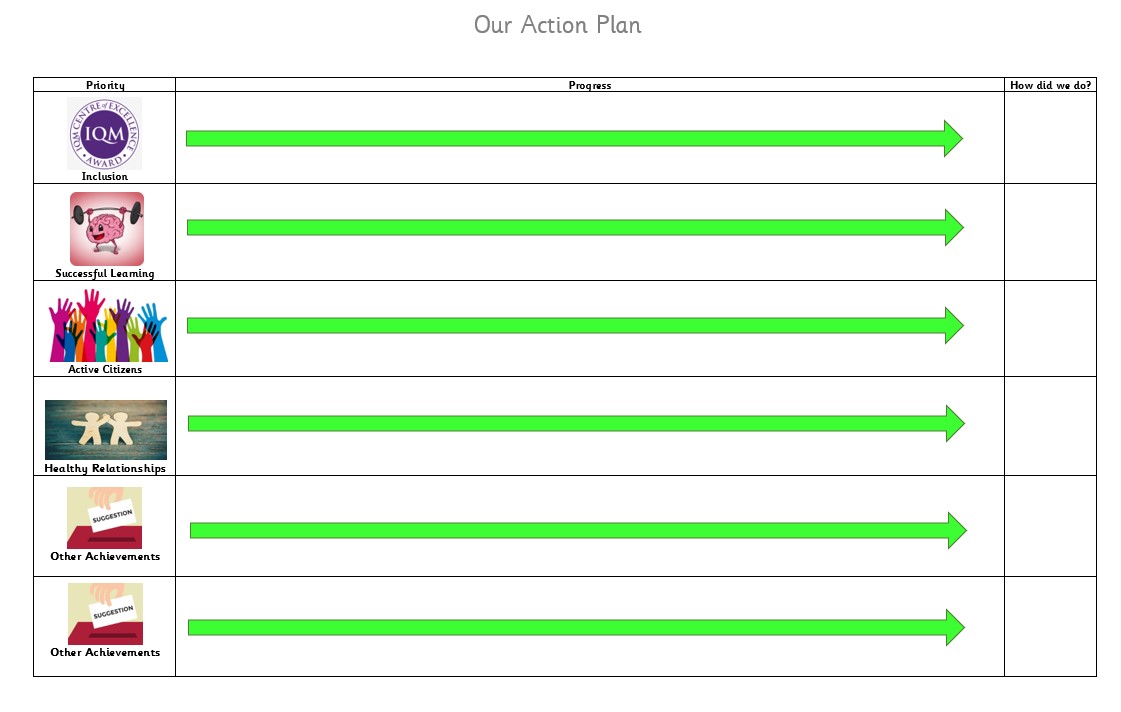This screenshot has height=712, width=1121.
Task: Click the upper suggestion box image
Action: pos(104,517)
